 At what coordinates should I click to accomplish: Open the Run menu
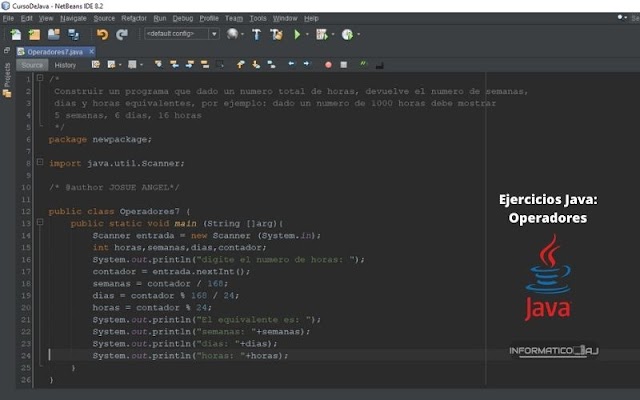[160, 18]
